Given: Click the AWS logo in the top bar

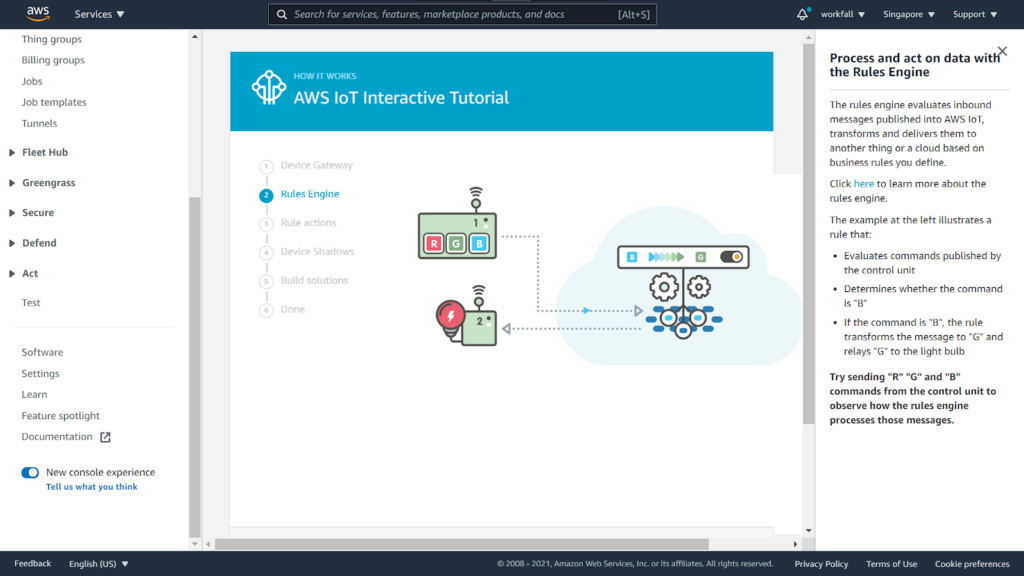Looking at the screenshot, I should (x=37, y=14).
